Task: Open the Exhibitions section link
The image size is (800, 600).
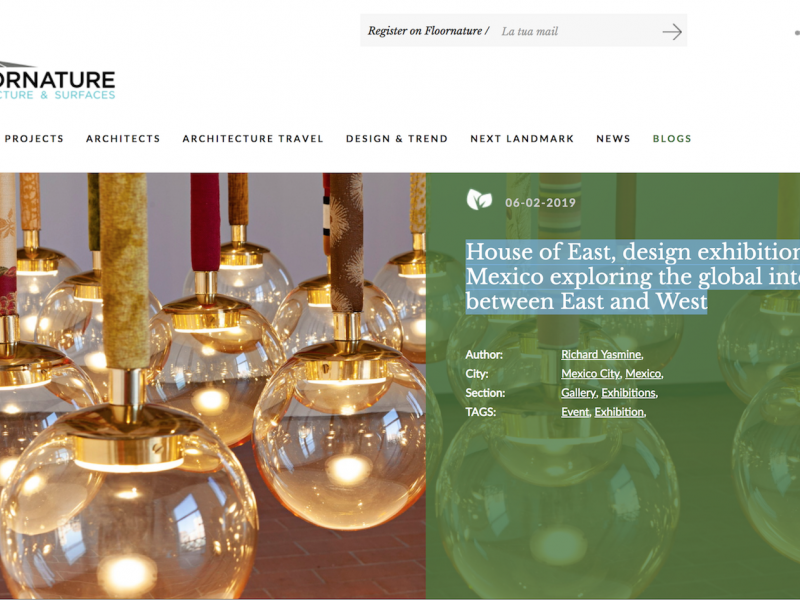Action: click(628, 393)
